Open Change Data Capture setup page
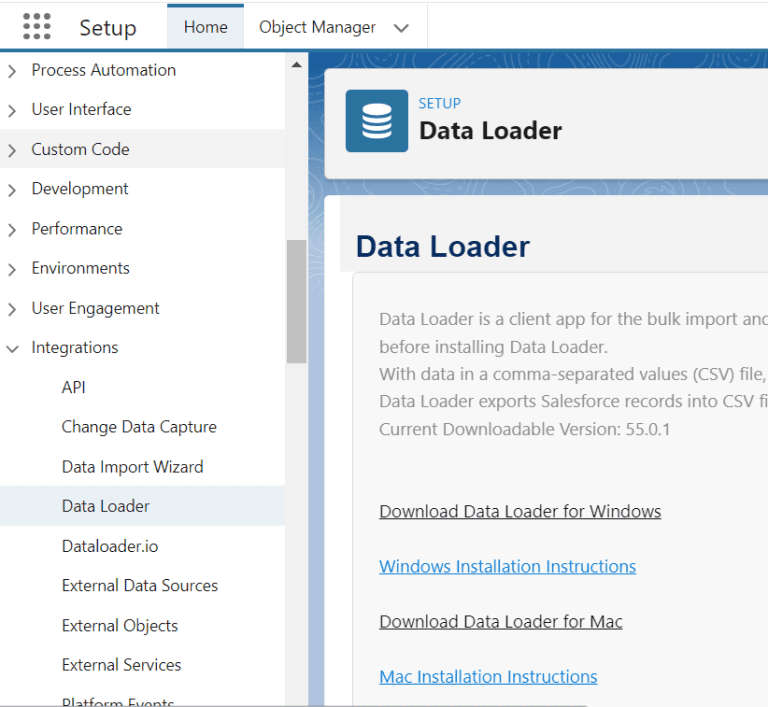 tap(139, 427)
